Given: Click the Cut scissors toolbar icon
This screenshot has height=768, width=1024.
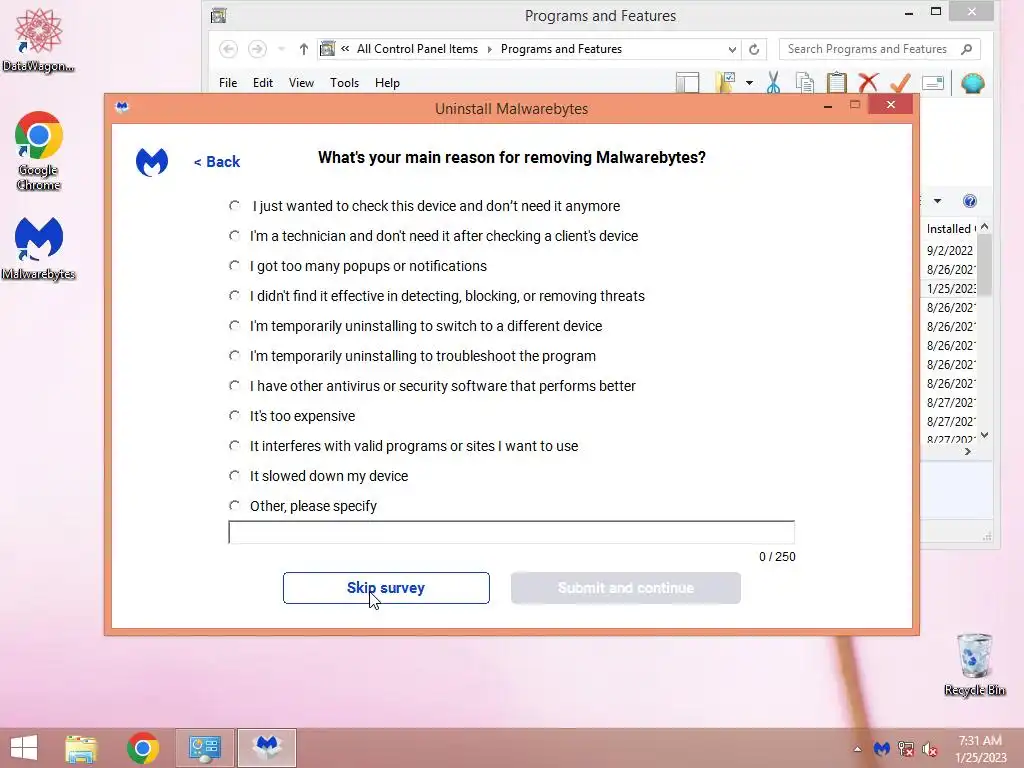Looking at the screenshot, I should (x=773, y=83).
